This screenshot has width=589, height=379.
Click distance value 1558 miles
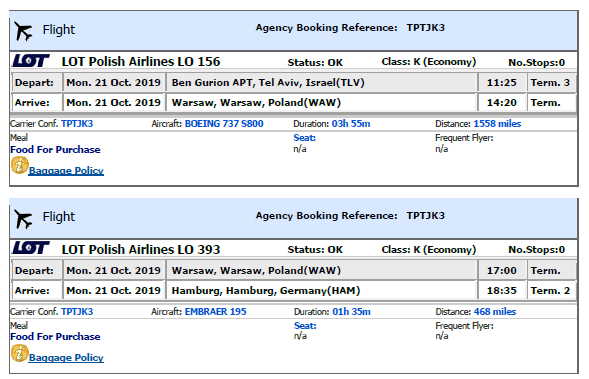tap(497, 124)
